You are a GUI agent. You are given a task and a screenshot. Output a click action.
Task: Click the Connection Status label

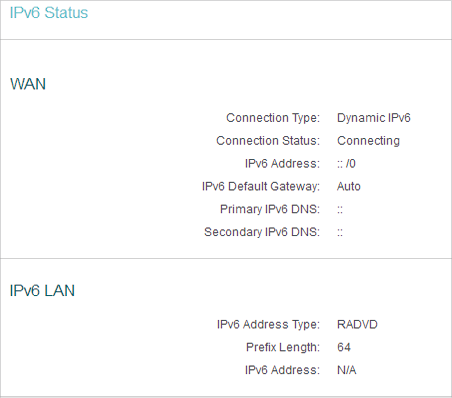(x=268, y=141)
